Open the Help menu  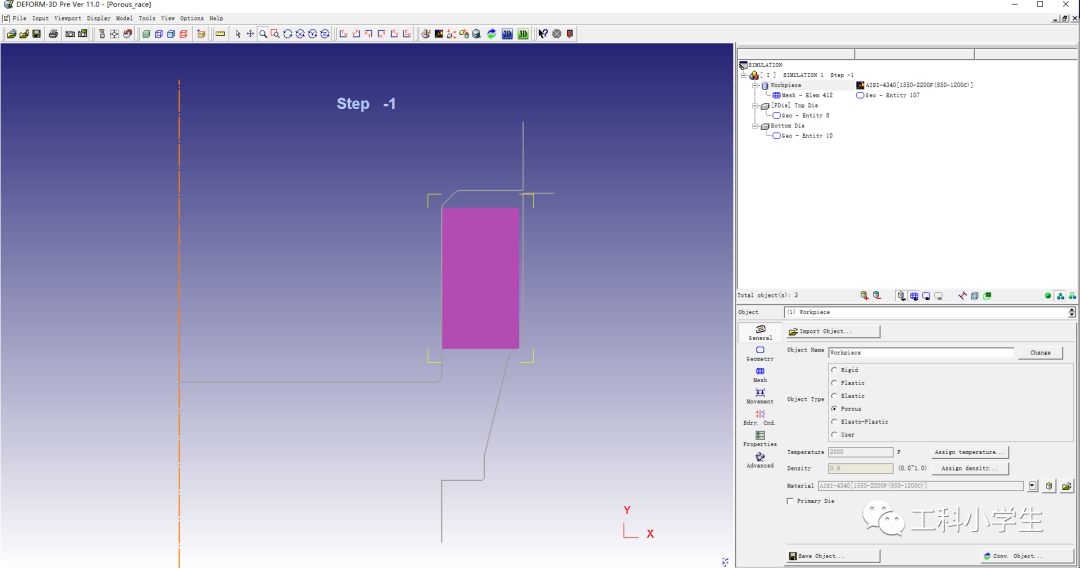[216, 19]
